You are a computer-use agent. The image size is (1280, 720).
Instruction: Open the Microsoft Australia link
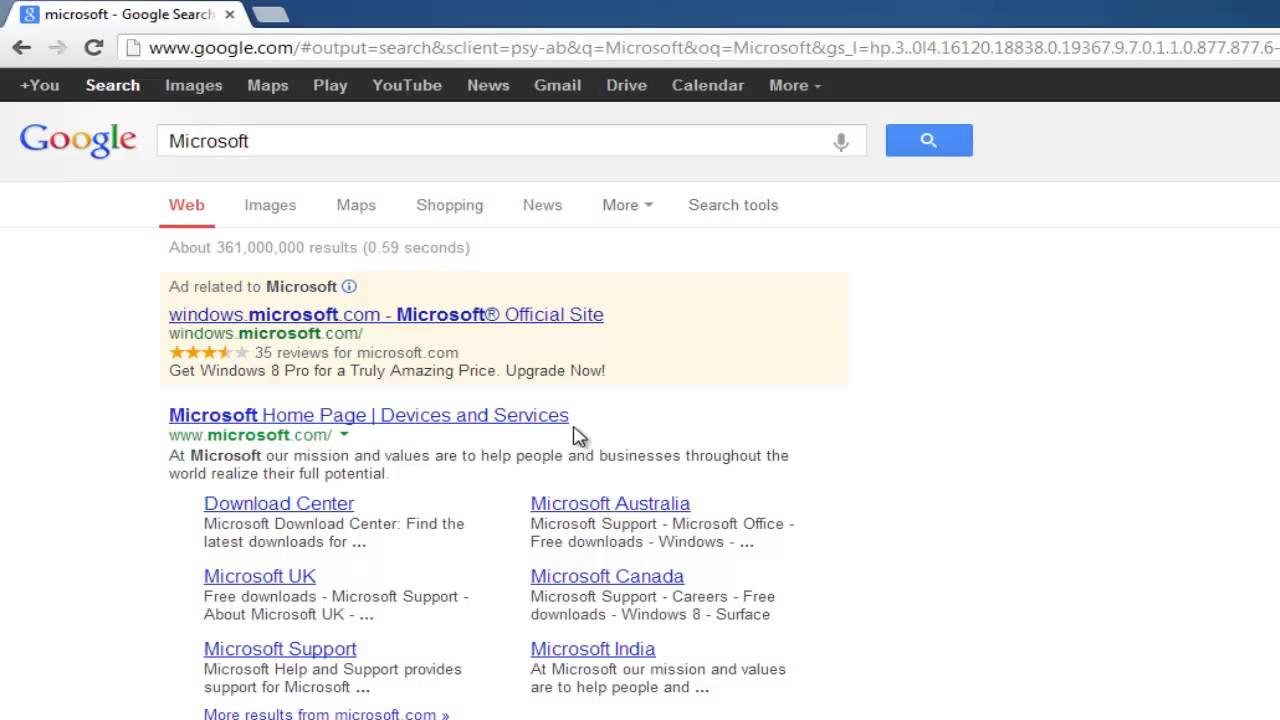point(610,503)
